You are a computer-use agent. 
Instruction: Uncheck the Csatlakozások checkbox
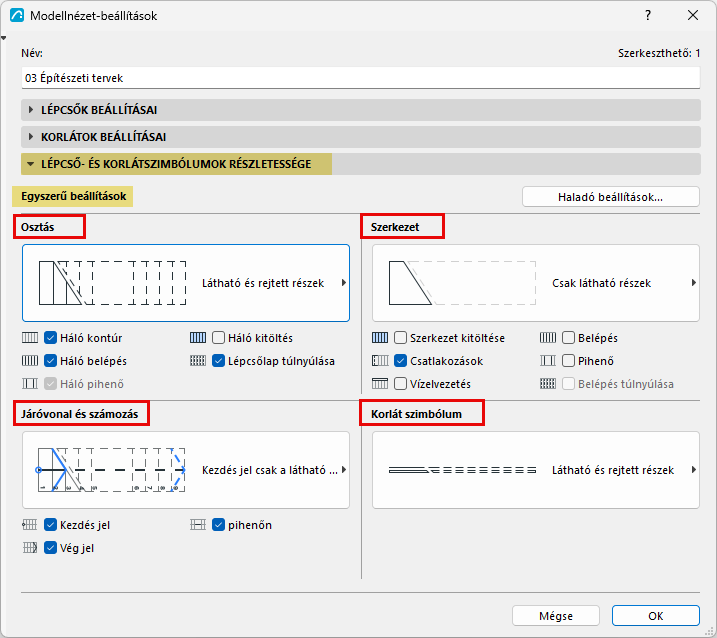(x=400, y=361)
